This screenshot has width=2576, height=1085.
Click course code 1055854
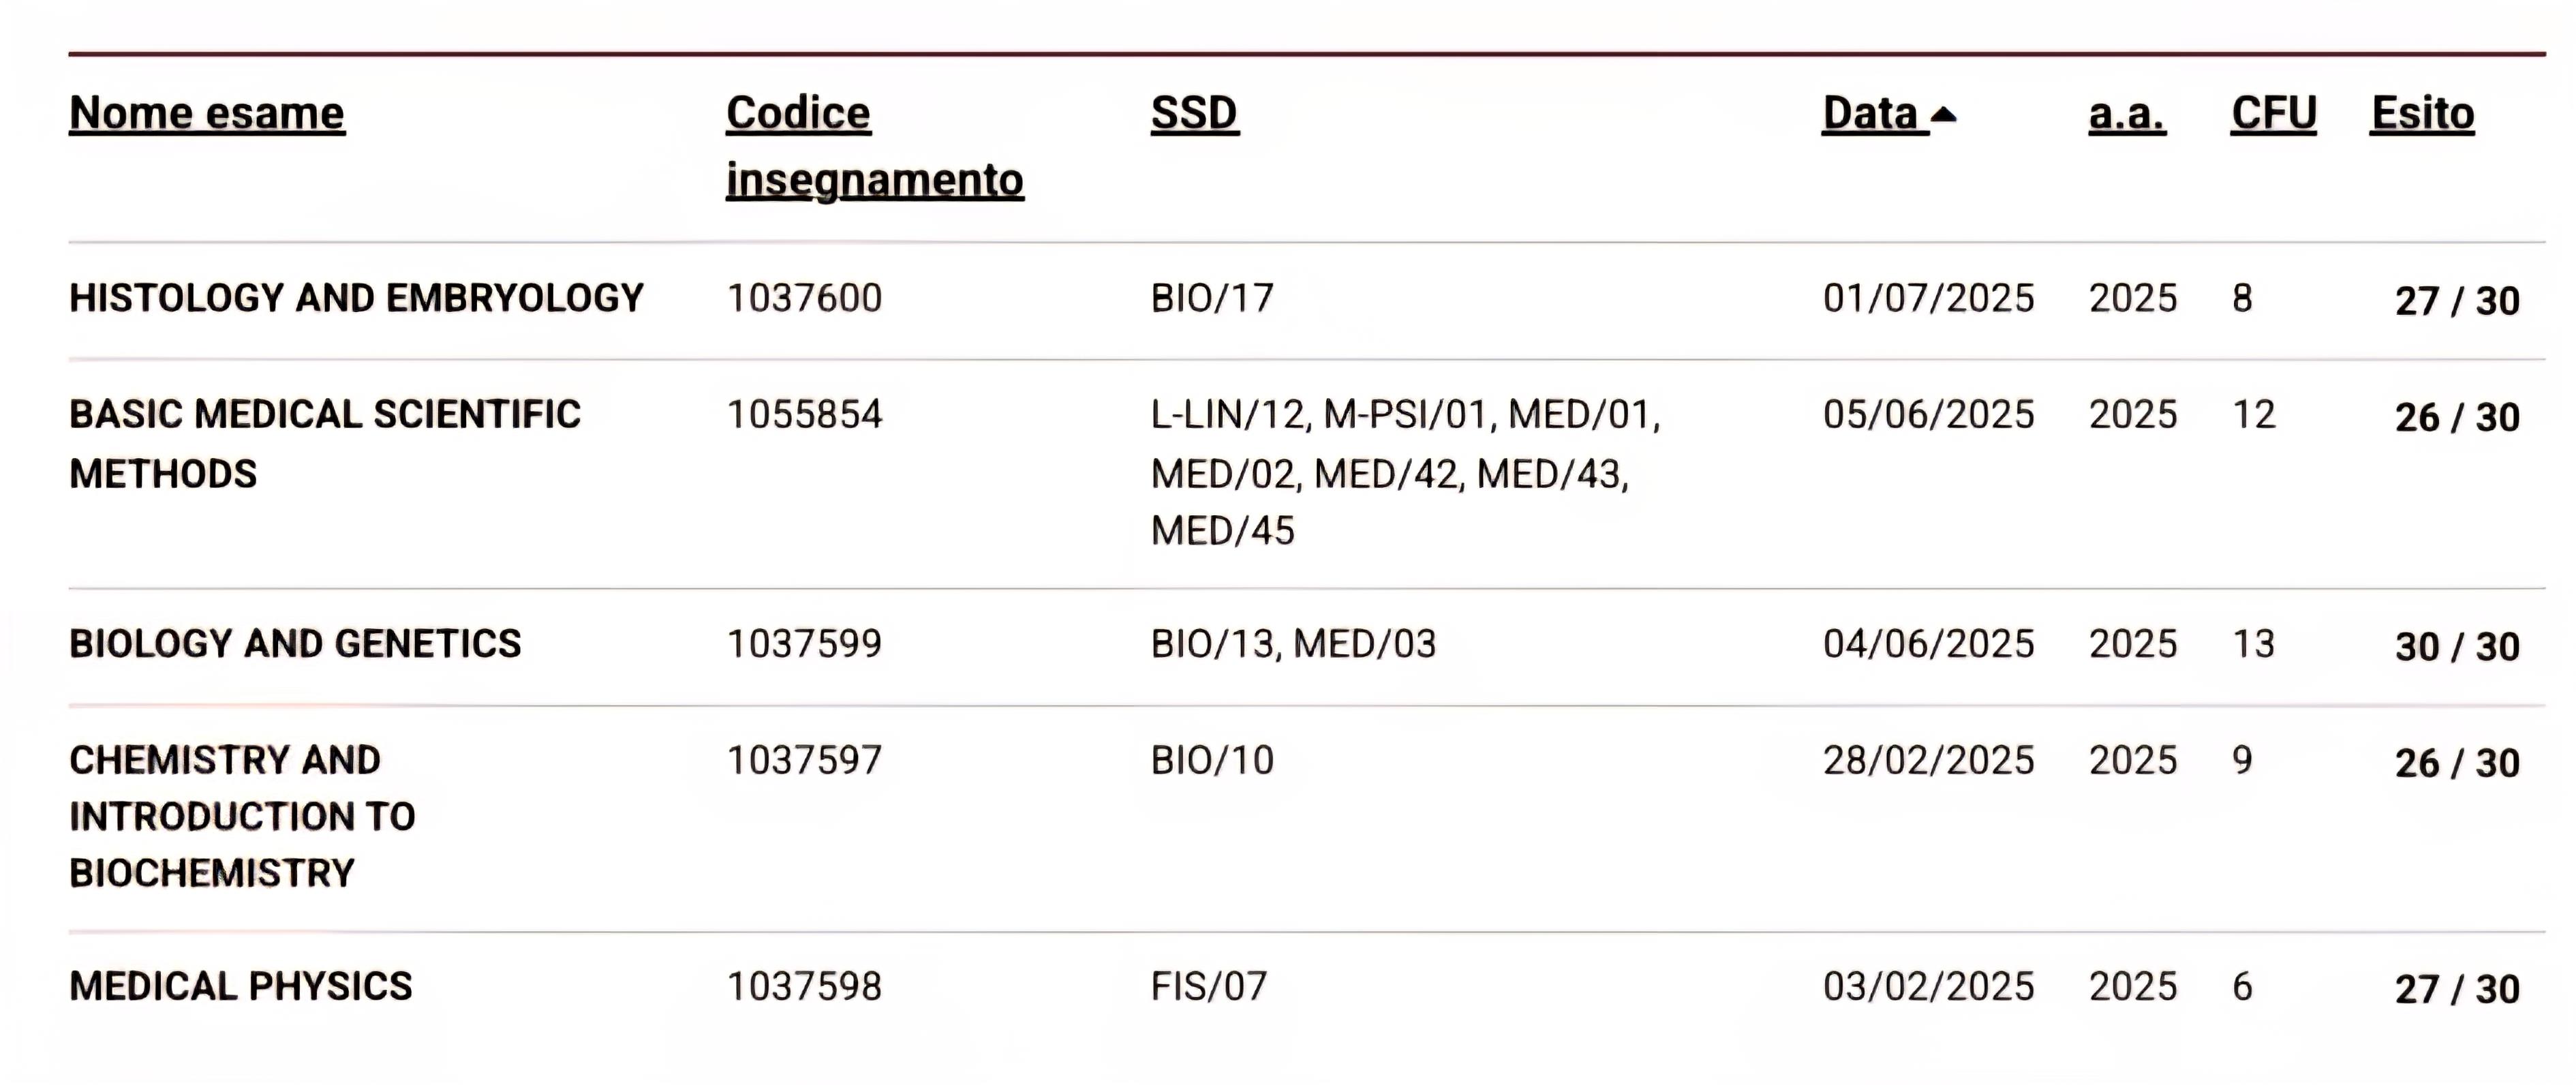pyautogui.click(x=804, y=415)
